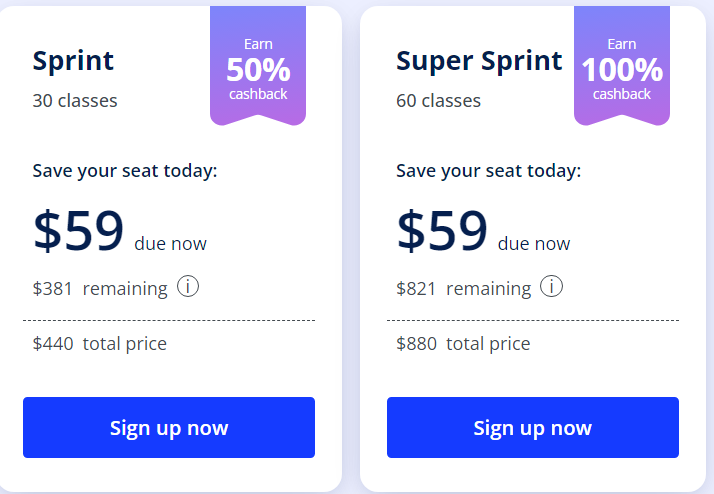
Task: Click Sign up now on Sprint plan
Action: click(169, 427)
